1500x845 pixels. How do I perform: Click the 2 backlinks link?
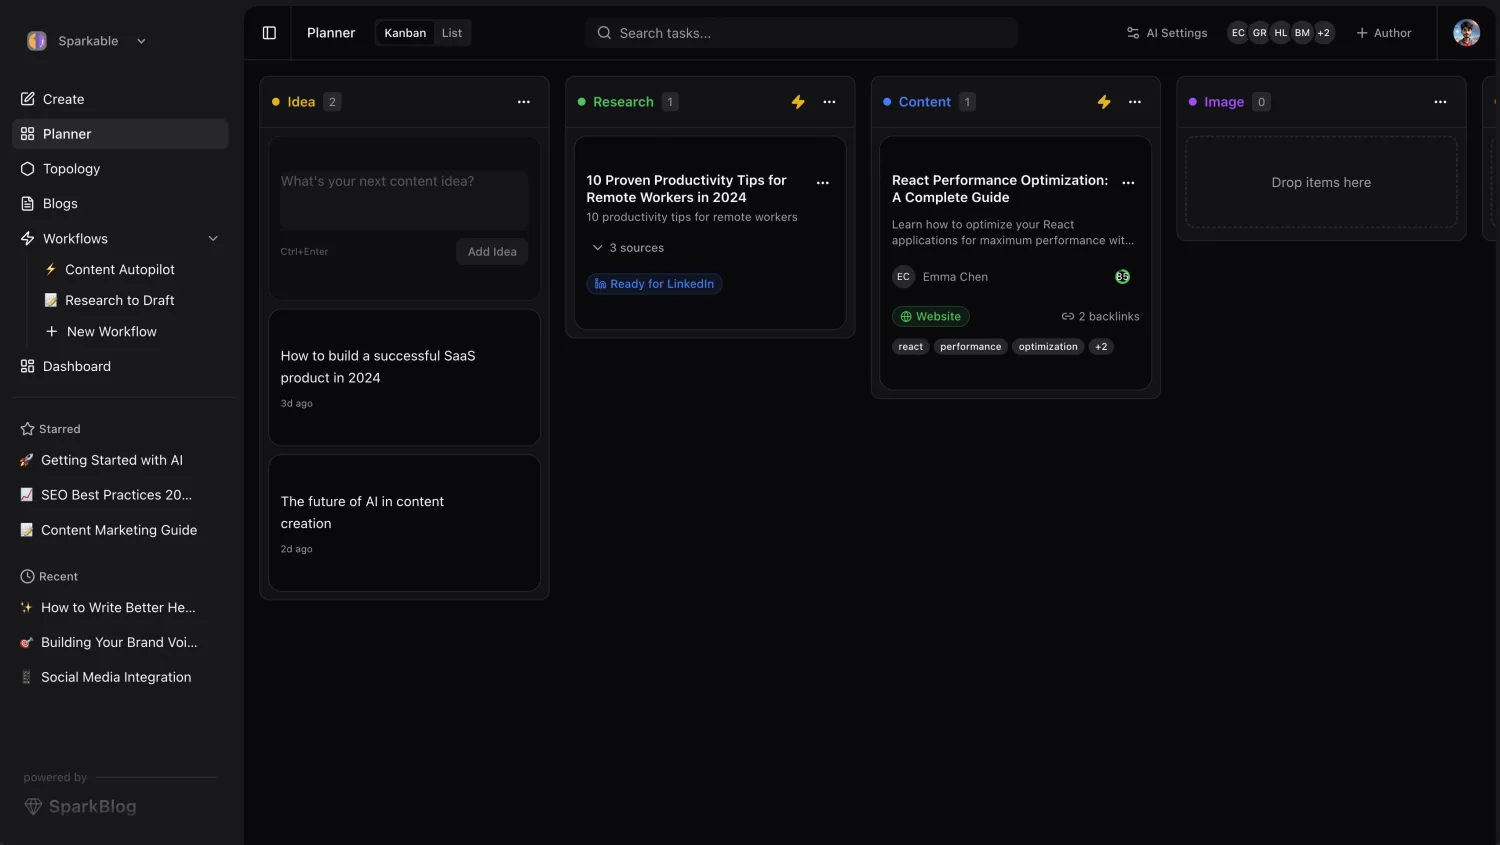pos(1100,317)
